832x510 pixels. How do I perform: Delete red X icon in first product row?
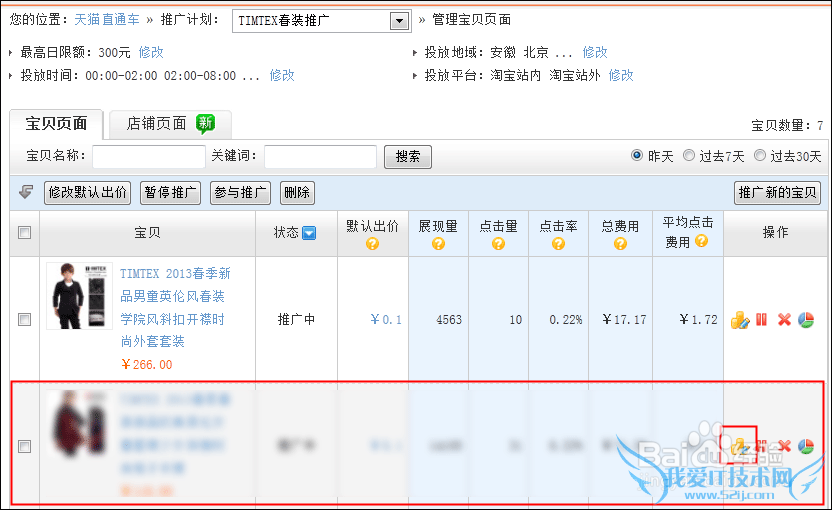point(784,319)
